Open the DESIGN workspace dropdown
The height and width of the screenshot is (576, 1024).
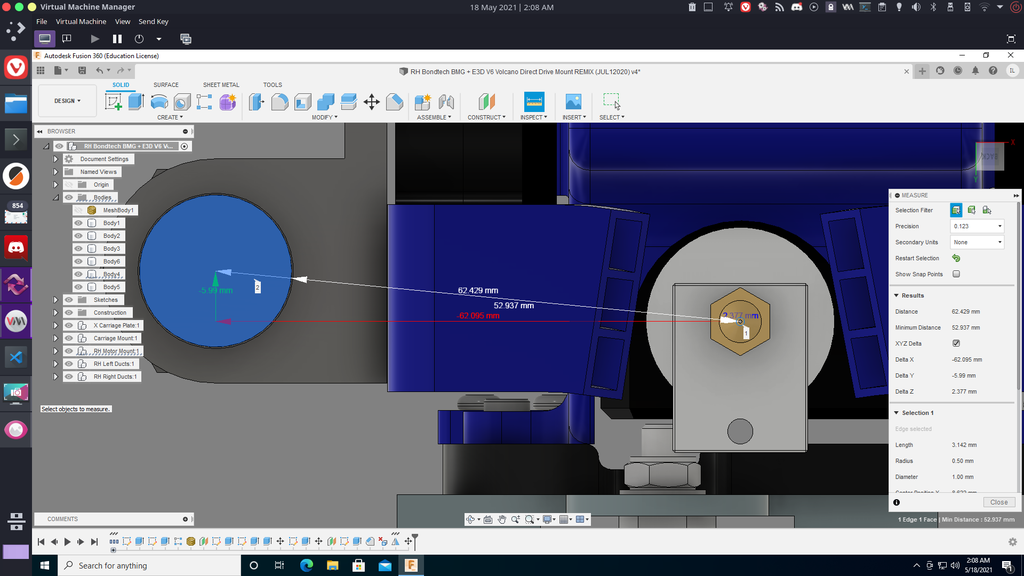[x=67, y=101]
